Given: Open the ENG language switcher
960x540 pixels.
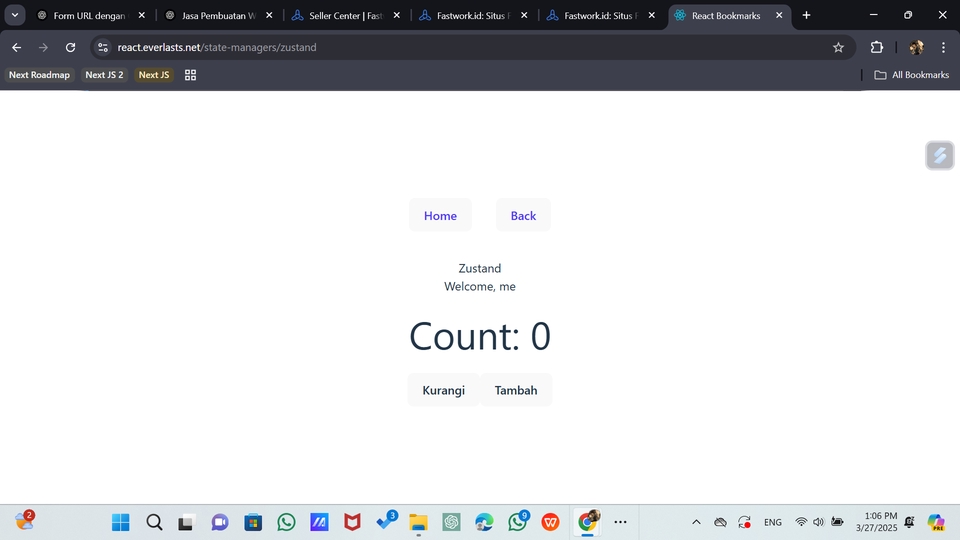Looking at the screenshot, I should click(x=773, y=522).
